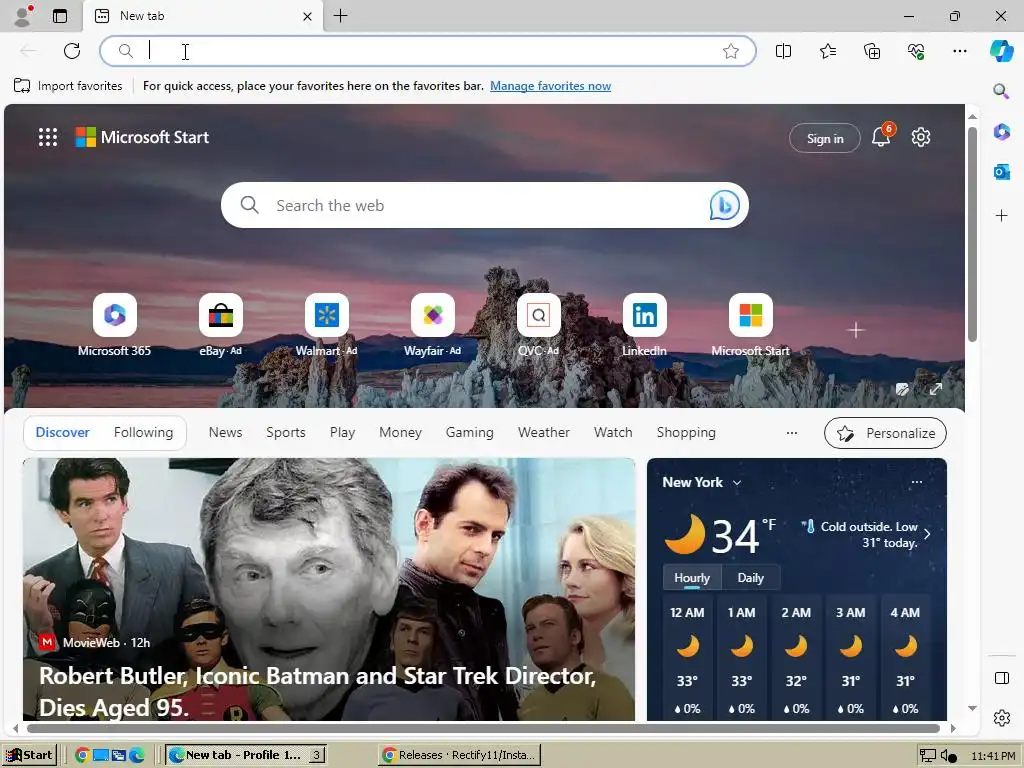Open the Collections icon
Screen dimensions: 1024x768
click(872, 51)
